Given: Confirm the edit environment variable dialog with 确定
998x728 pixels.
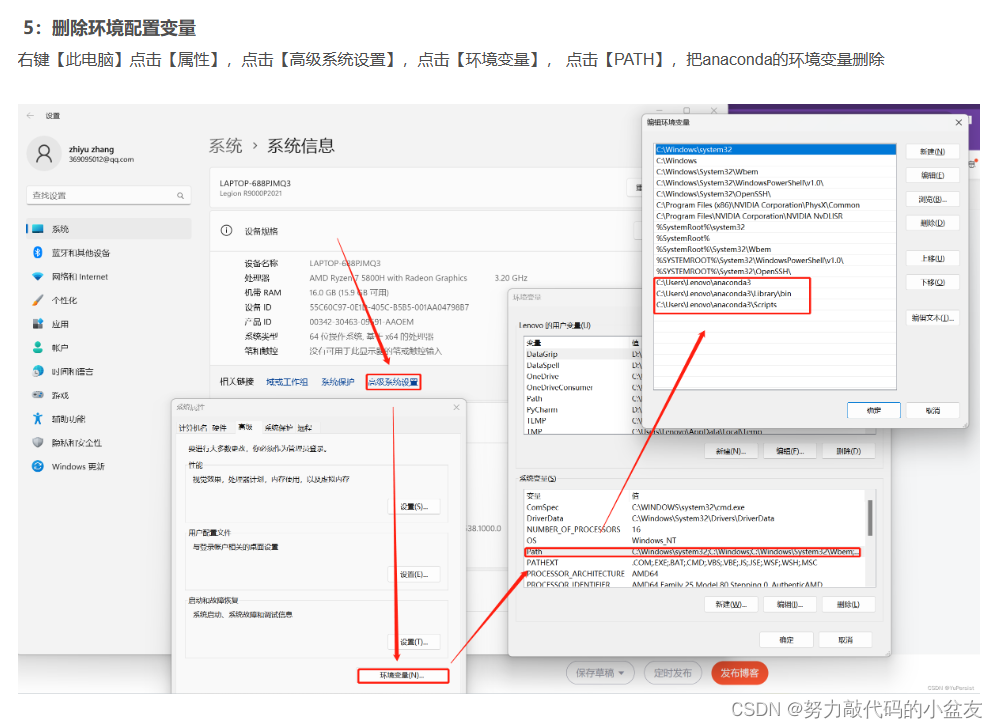Looking at the screenshot, I should pos(874,410).
